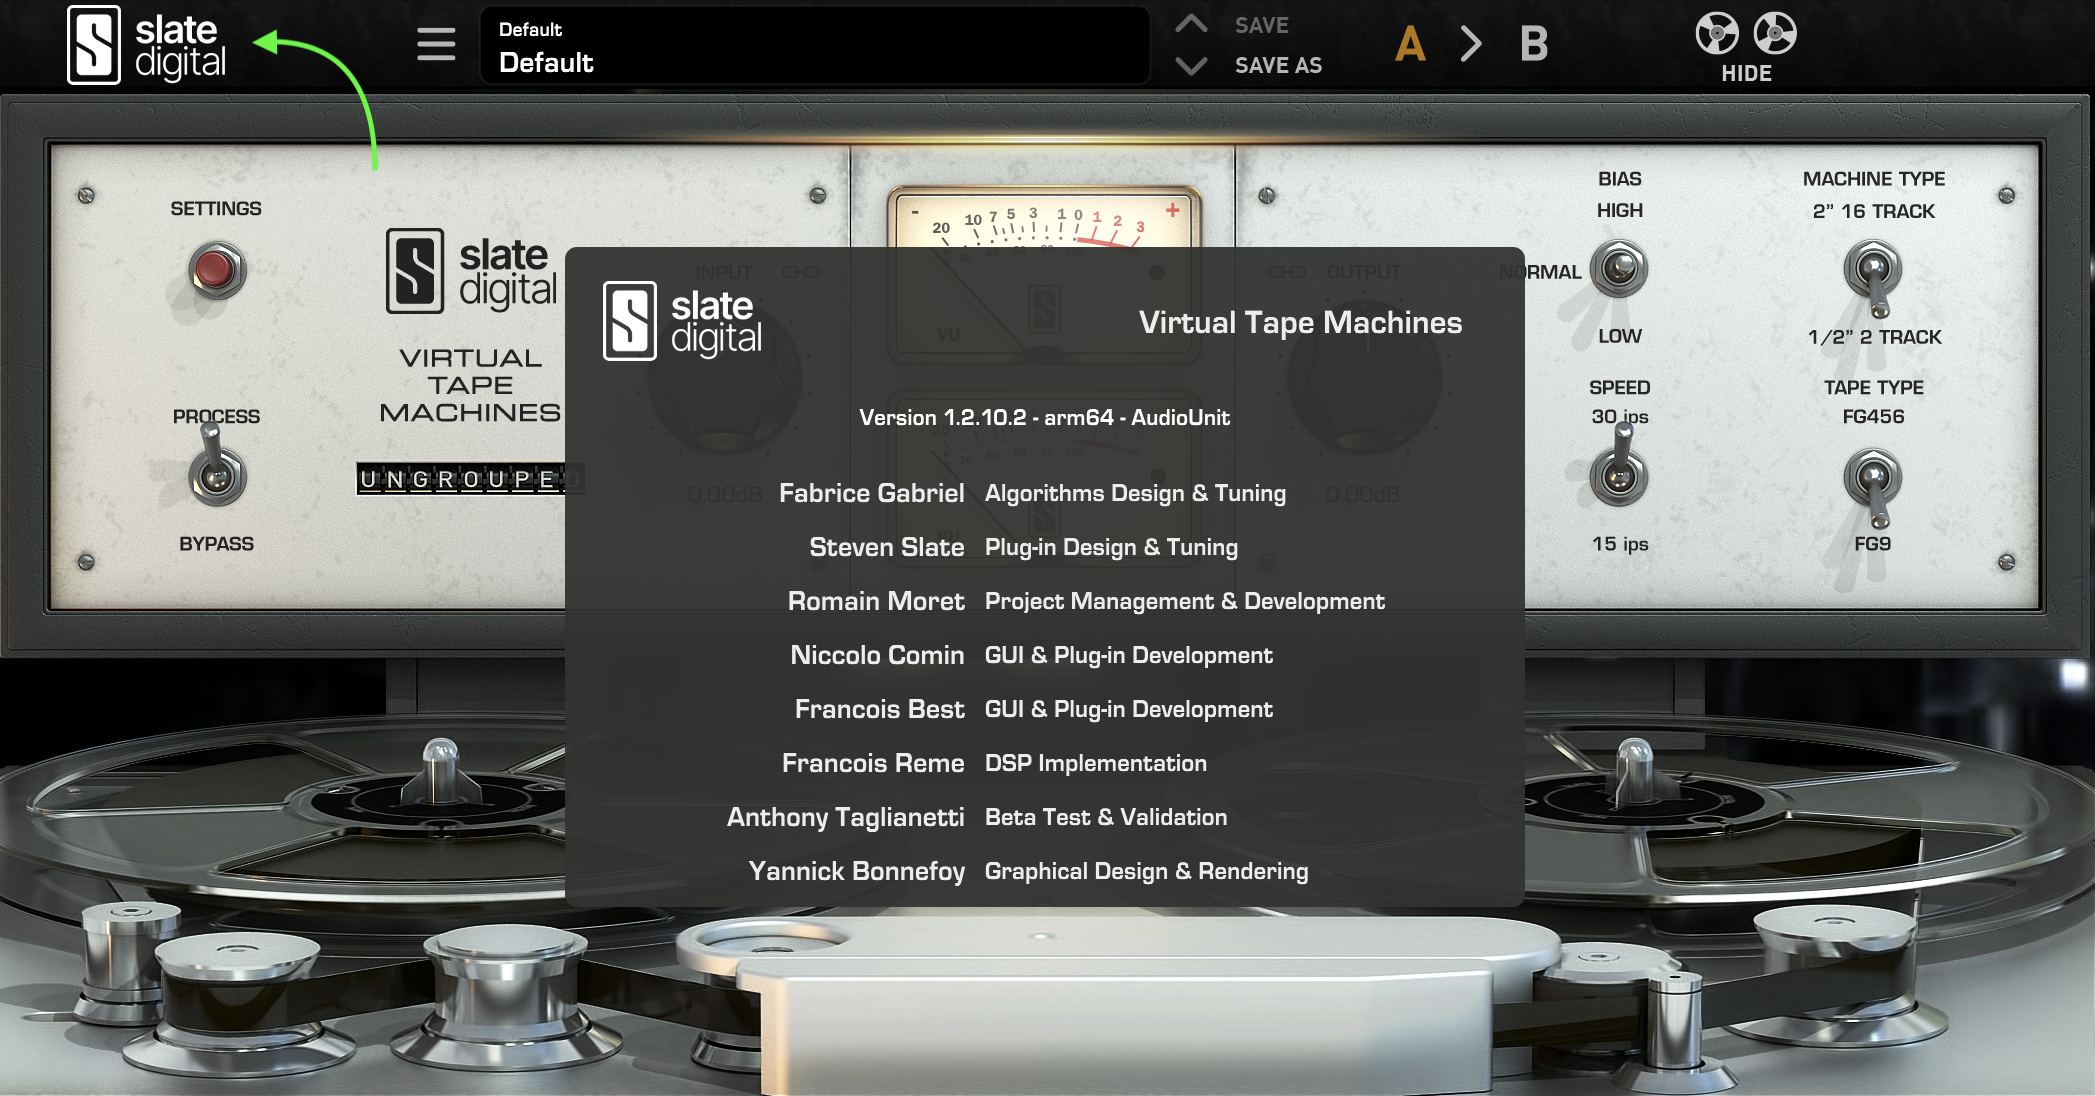Click the Francois Reme credit line
Image resolution: width=2095 pixels, height=1096 pixels.
(x=994, y=763)
